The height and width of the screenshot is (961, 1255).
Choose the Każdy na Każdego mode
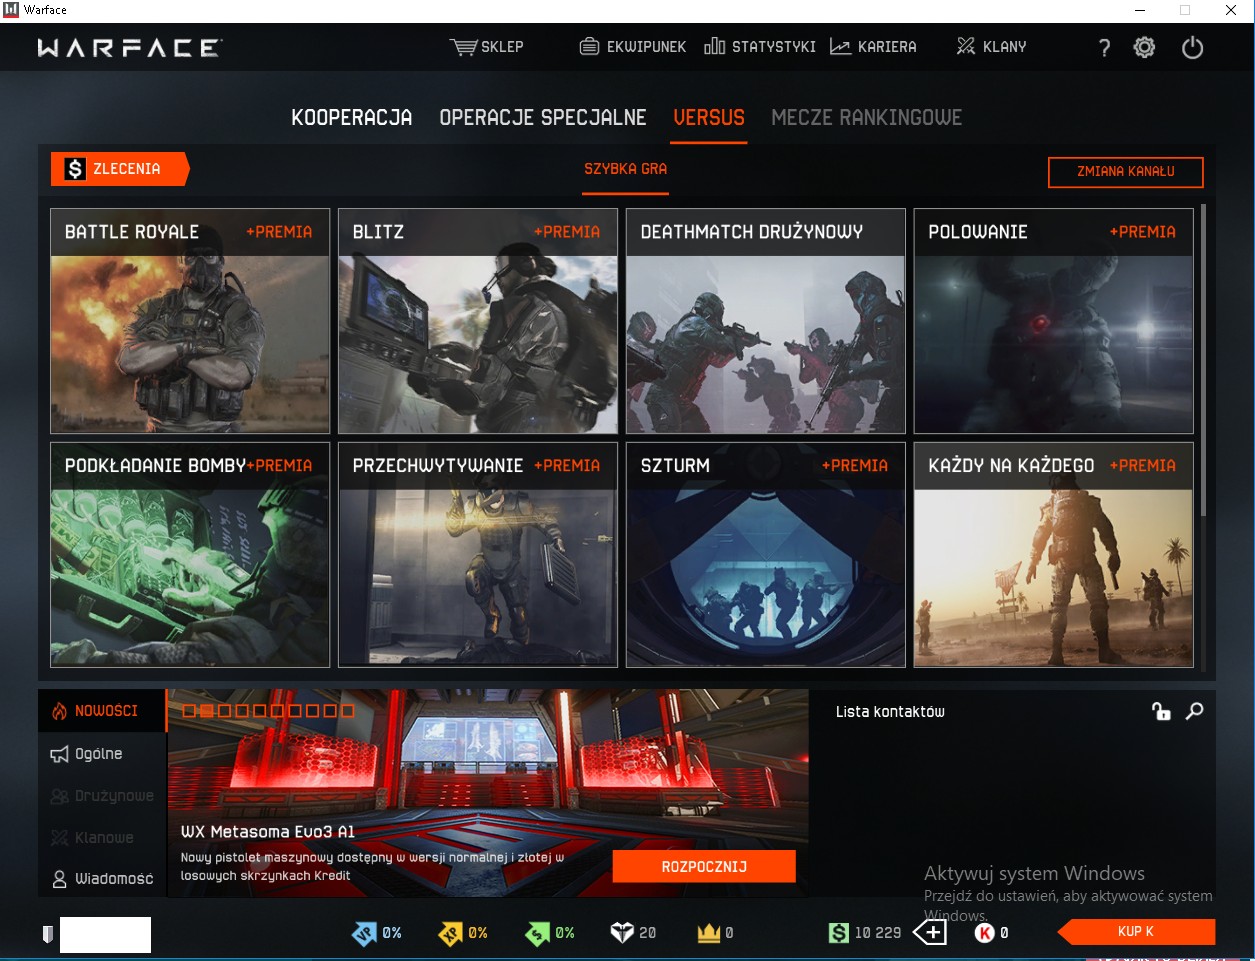1054,555
